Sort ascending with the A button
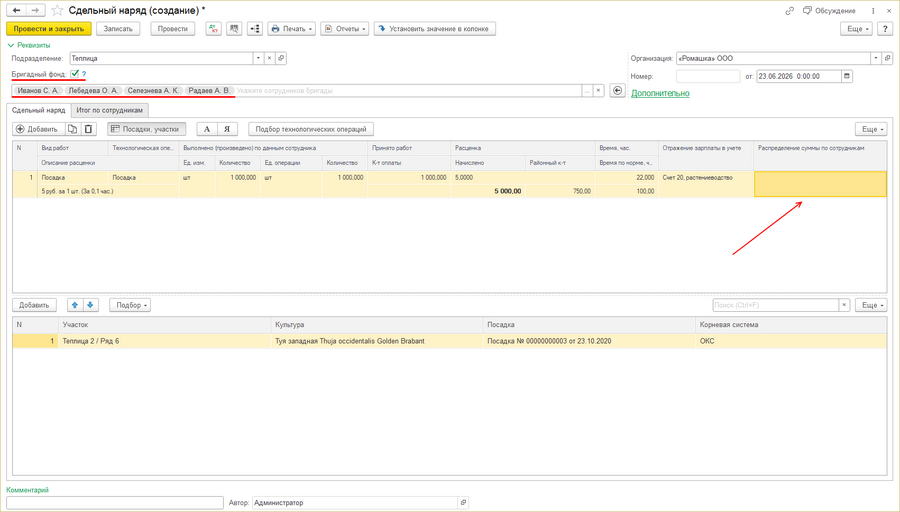Viewport: 900px width, 512px height. tap(207, 129)
